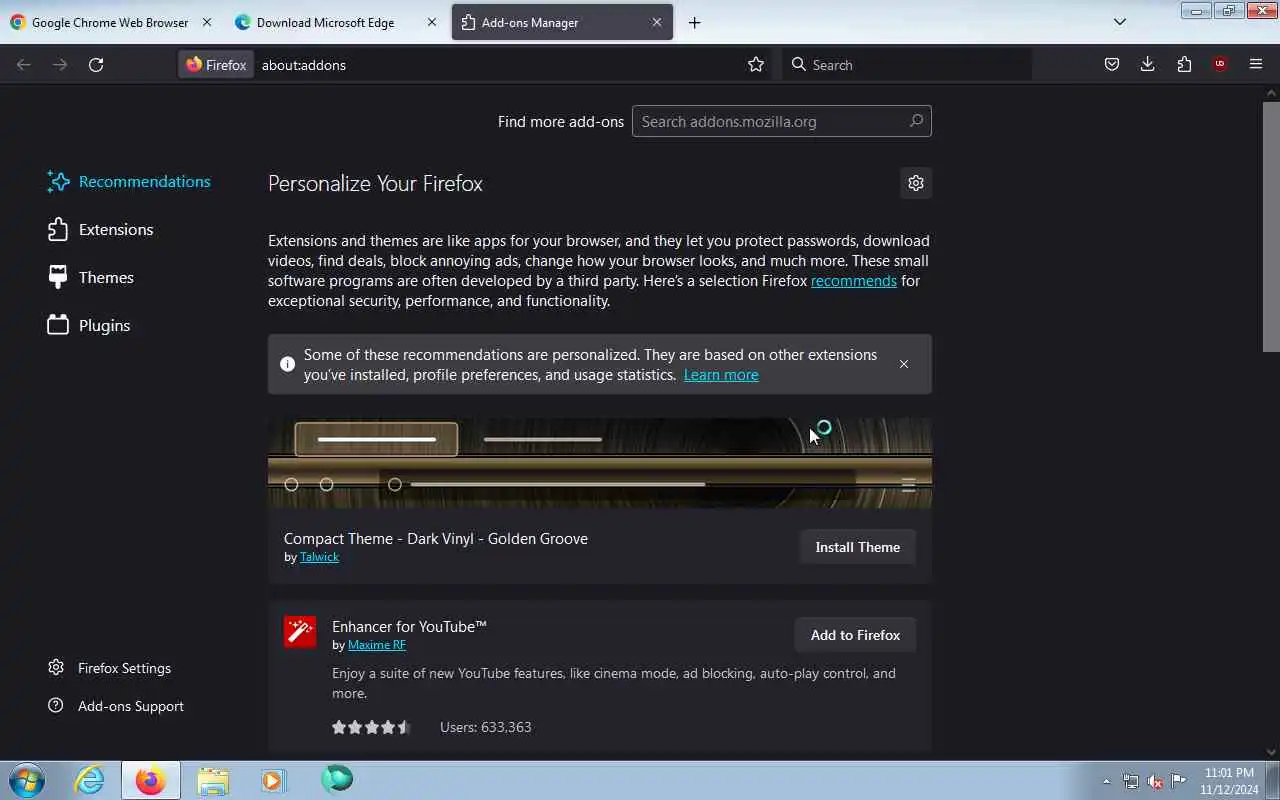Open Plugins in the sidebar
The height and width of the screenshot is (800, 1280).
(89, 325)
